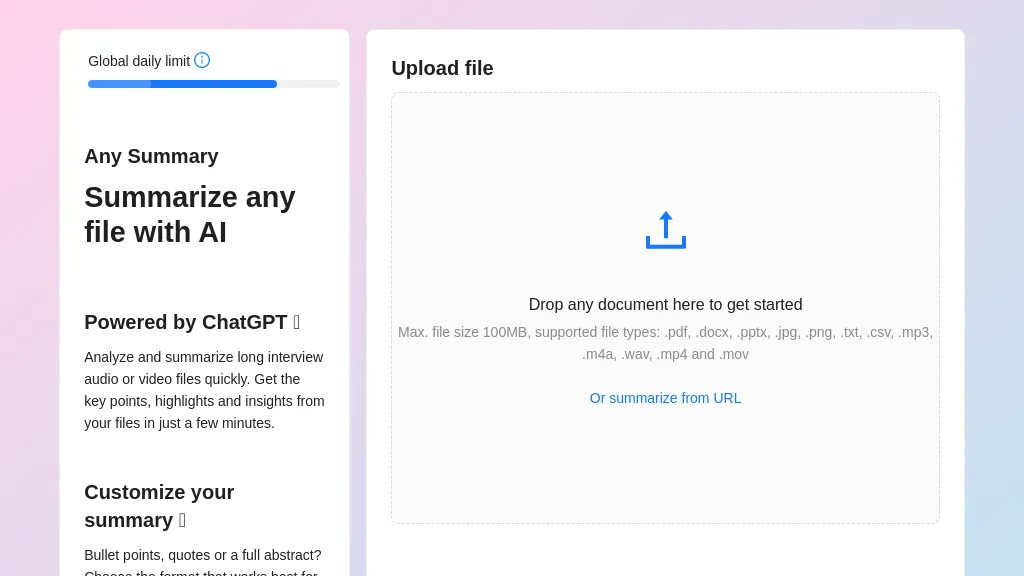Click the Bullet points, quotes or abstract text

[203, 555]
